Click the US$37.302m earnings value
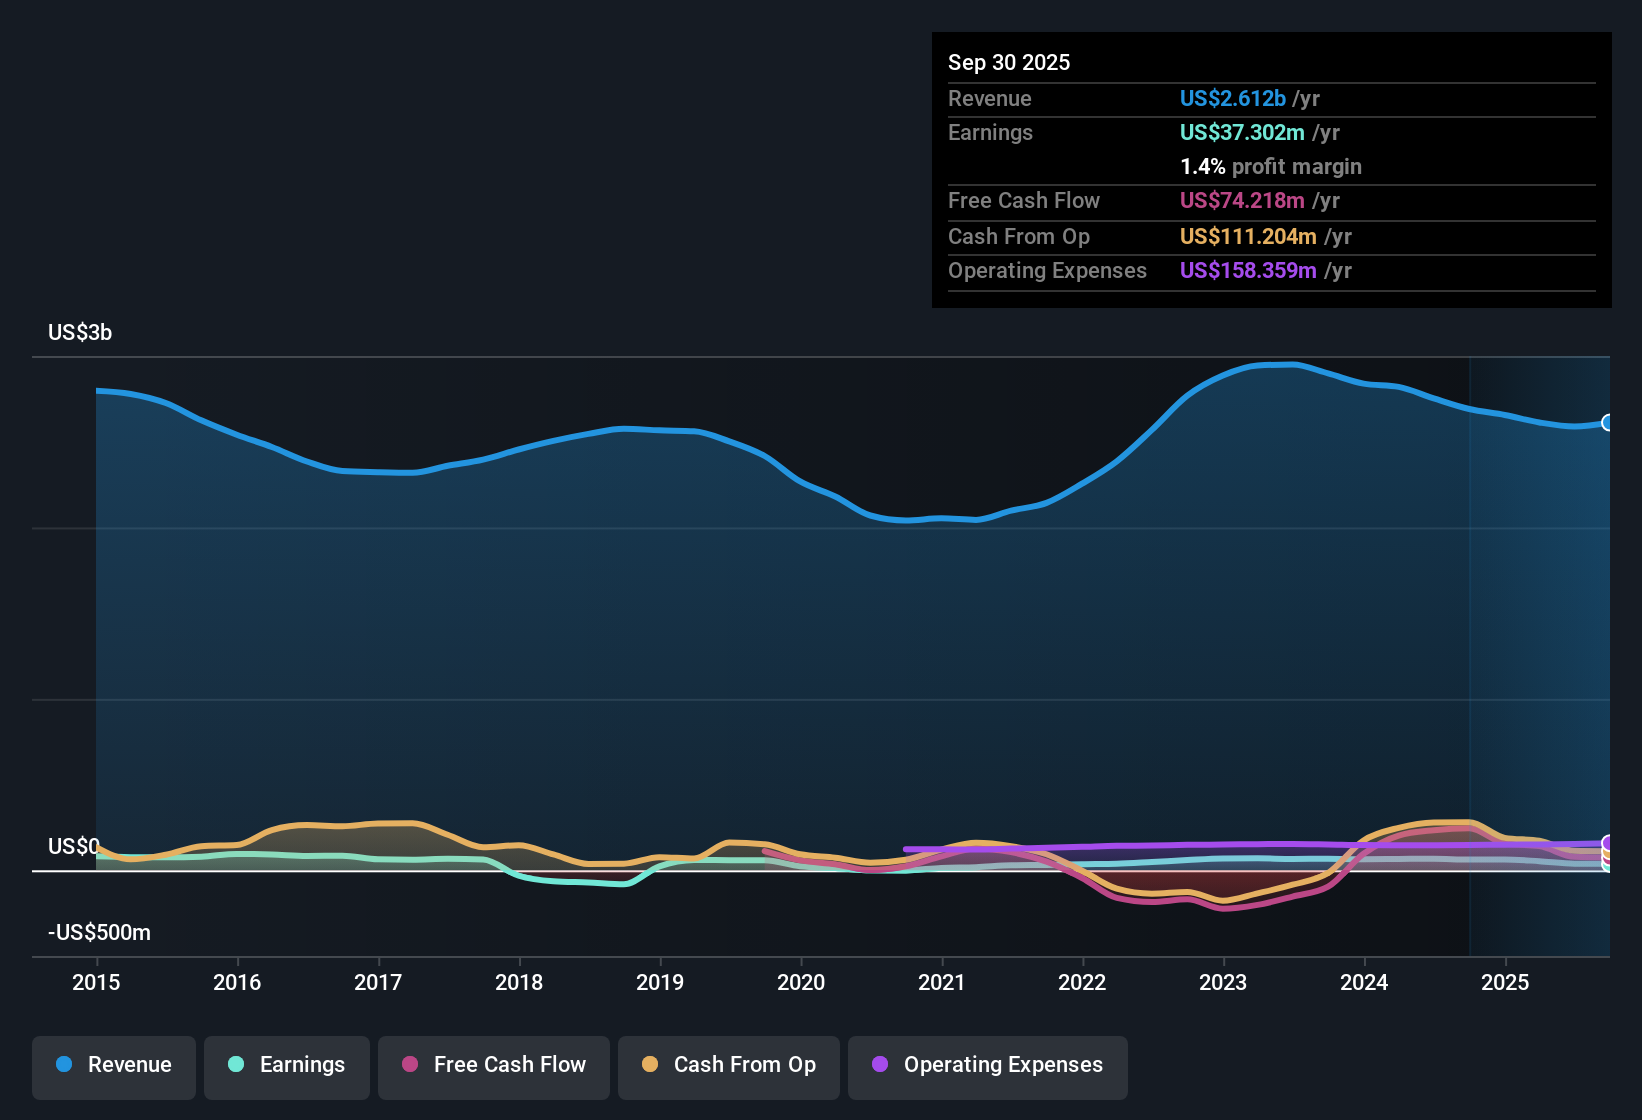This screenshot has width=1642, height=1120. tap(1241, 132)
